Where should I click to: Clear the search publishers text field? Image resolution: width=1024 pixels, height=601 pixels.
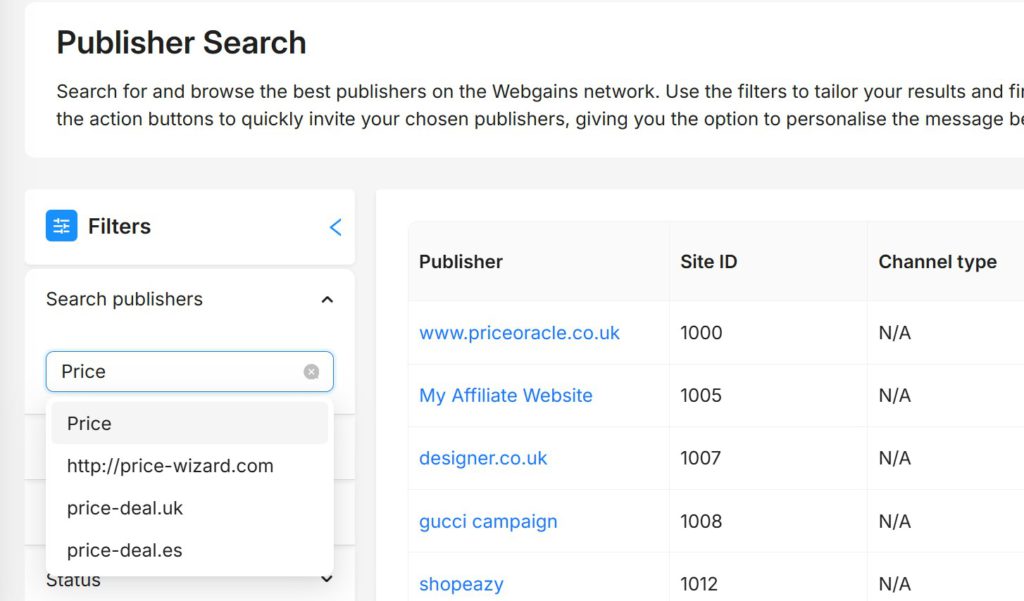coord(312,372)
